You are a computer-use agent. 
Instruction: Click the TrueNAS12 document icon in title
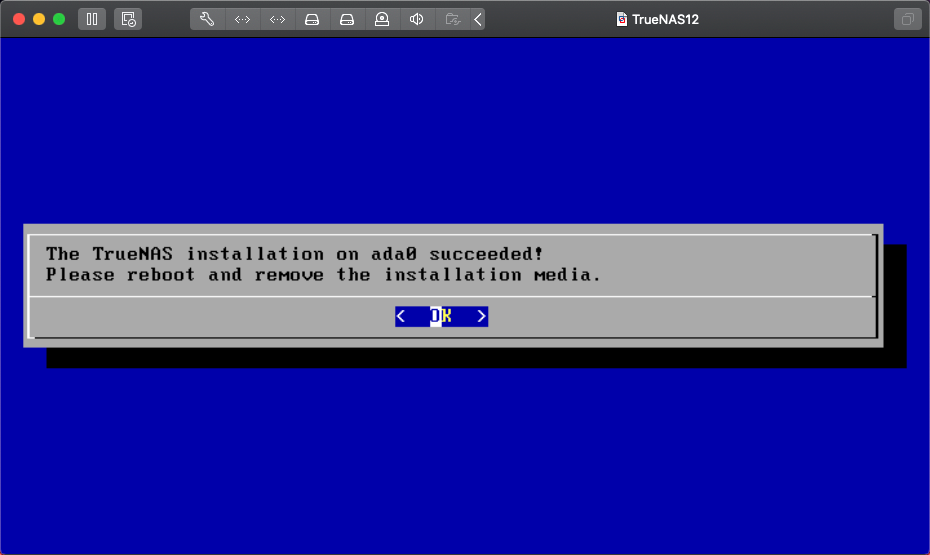(622, 20)
